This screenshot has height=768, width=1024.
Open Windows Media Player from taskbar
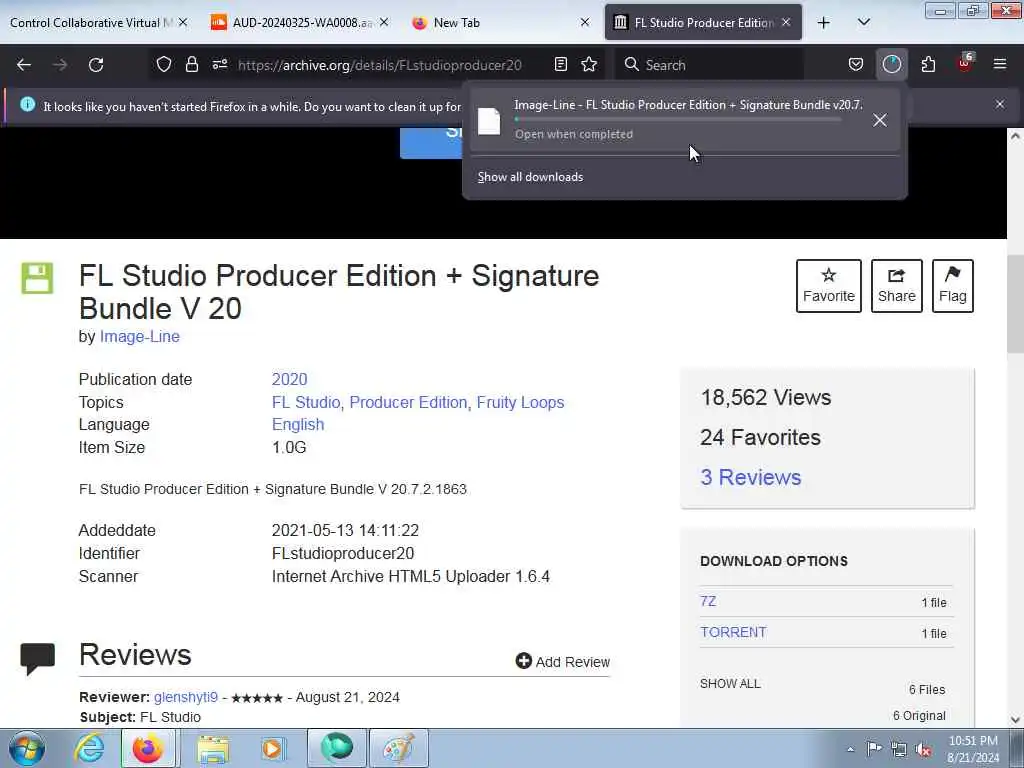[272, 748]
